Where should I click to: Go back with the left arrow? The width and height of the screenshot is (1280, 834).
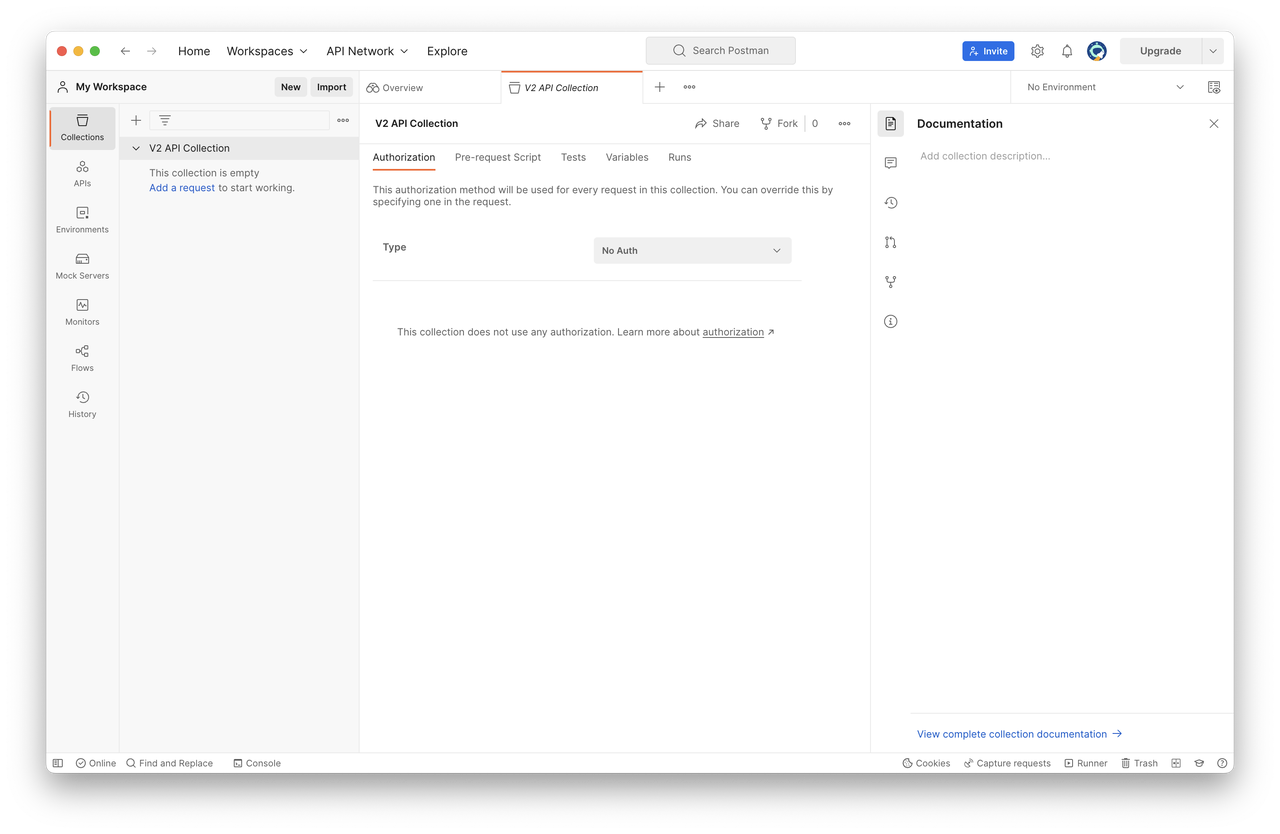click(x=125, y=51)
